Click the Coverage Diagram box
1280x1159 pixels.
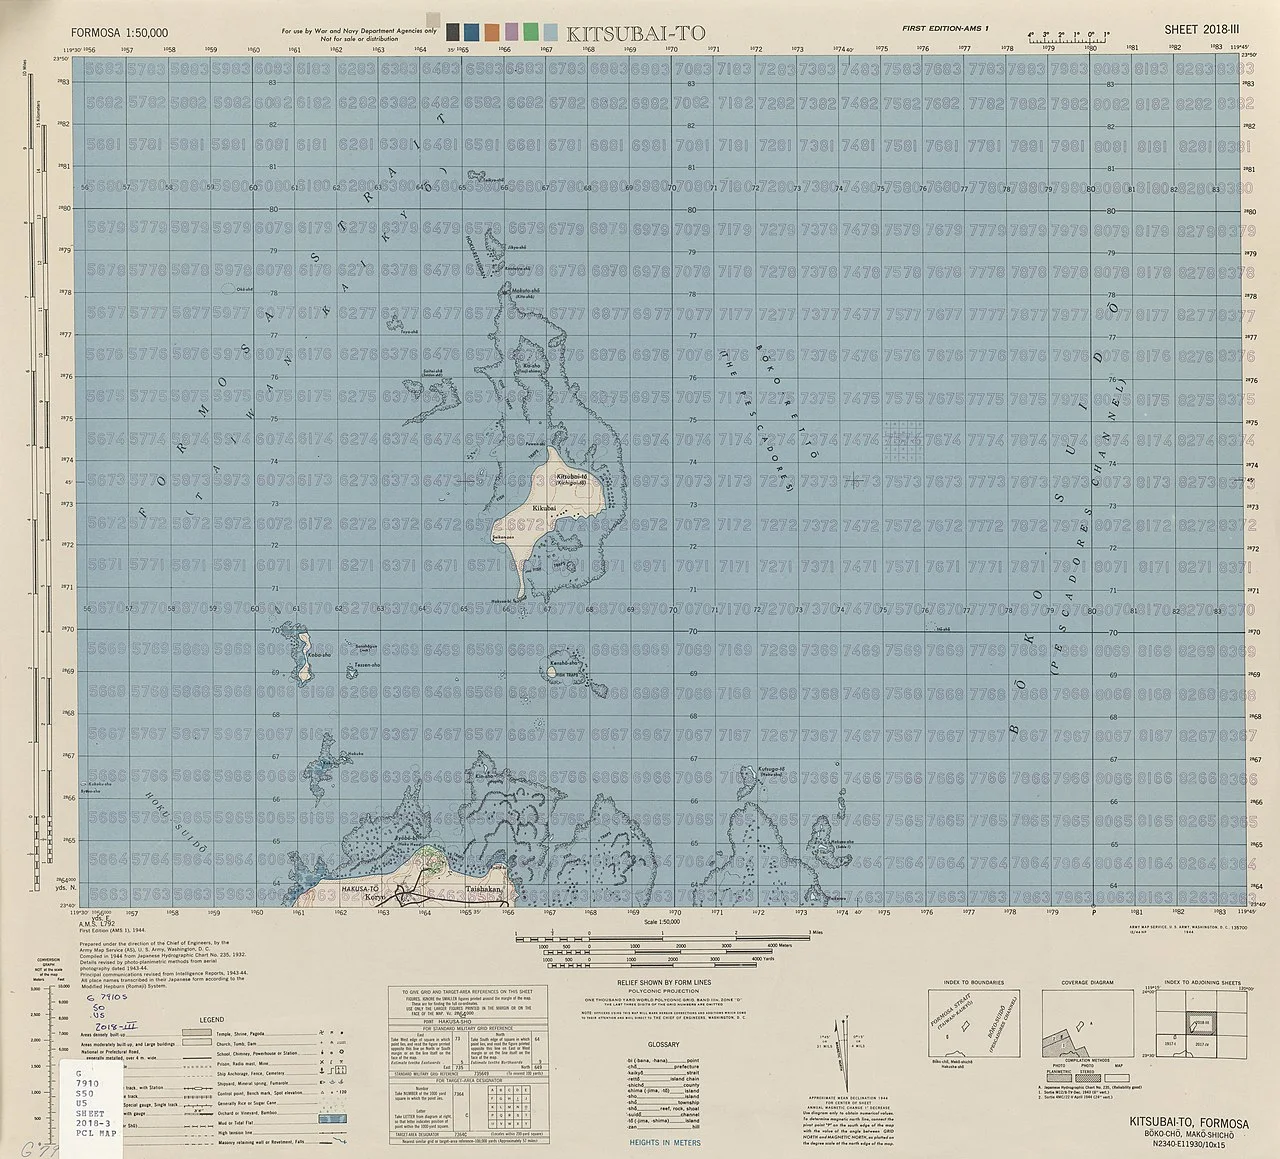1087,1024
